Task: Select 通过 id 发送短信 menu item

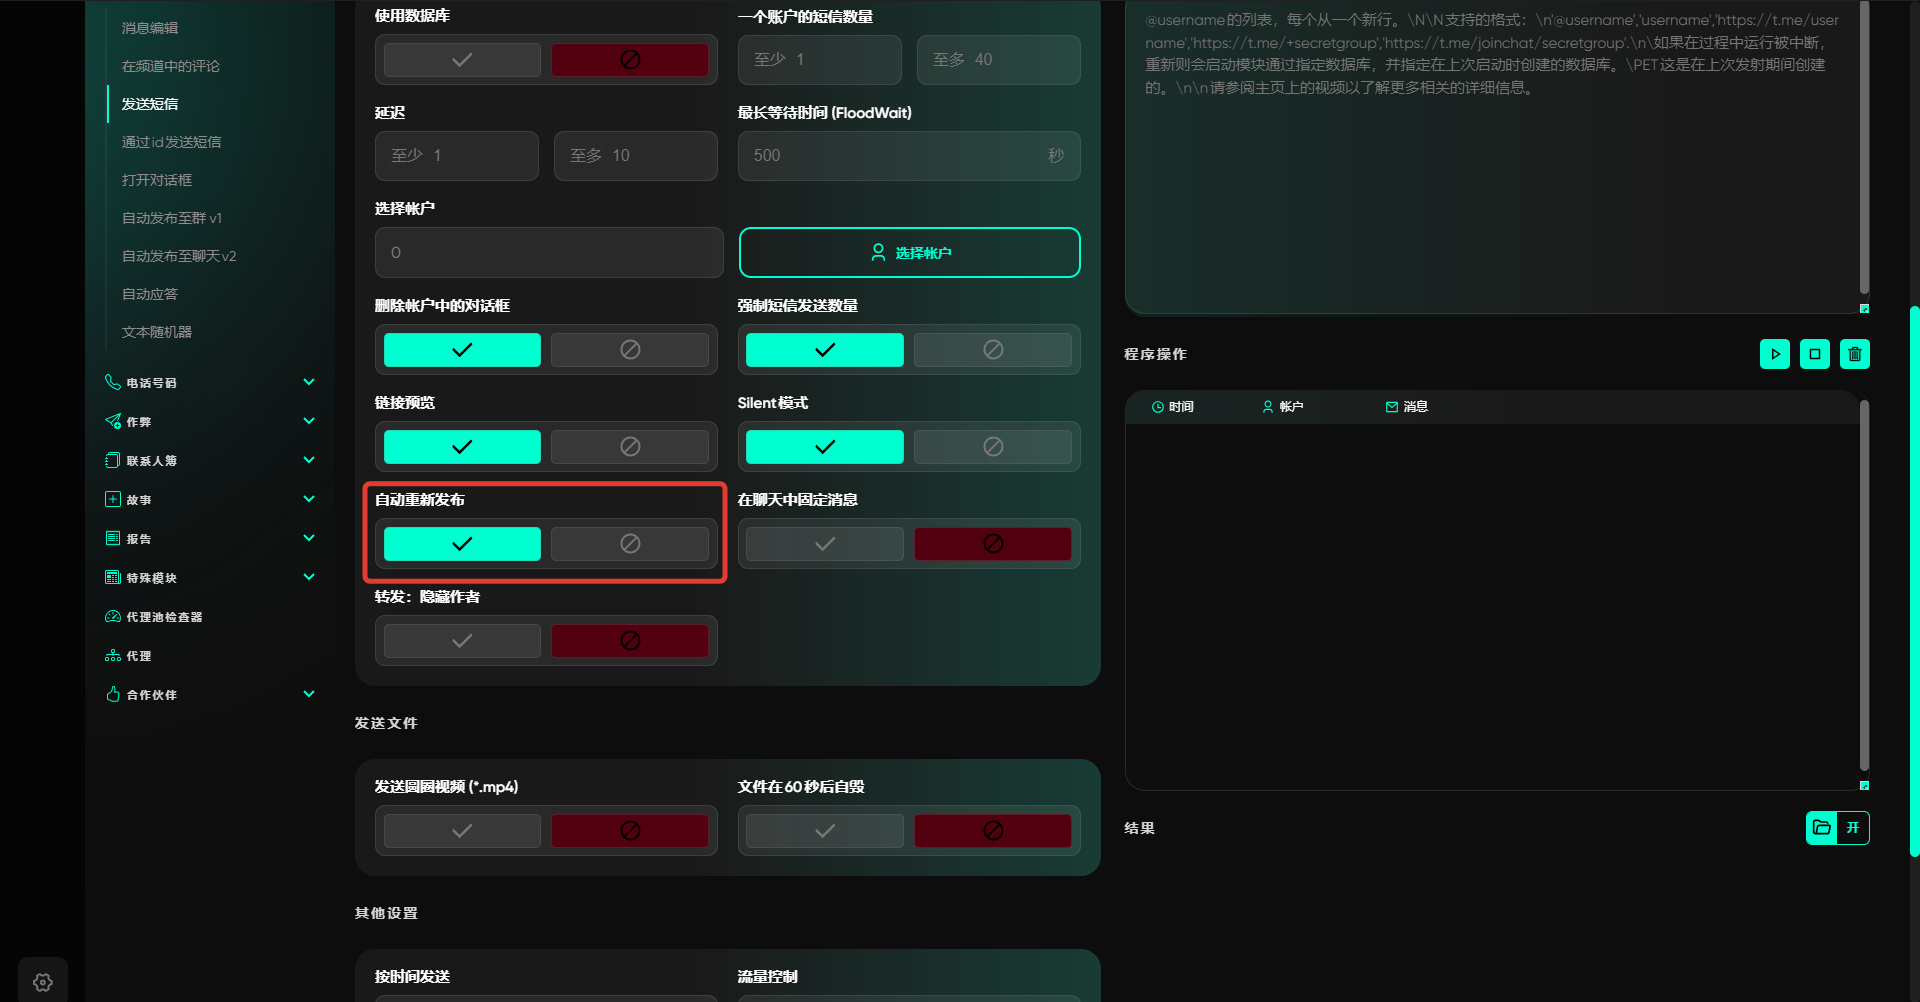Action: coord(172,142)
